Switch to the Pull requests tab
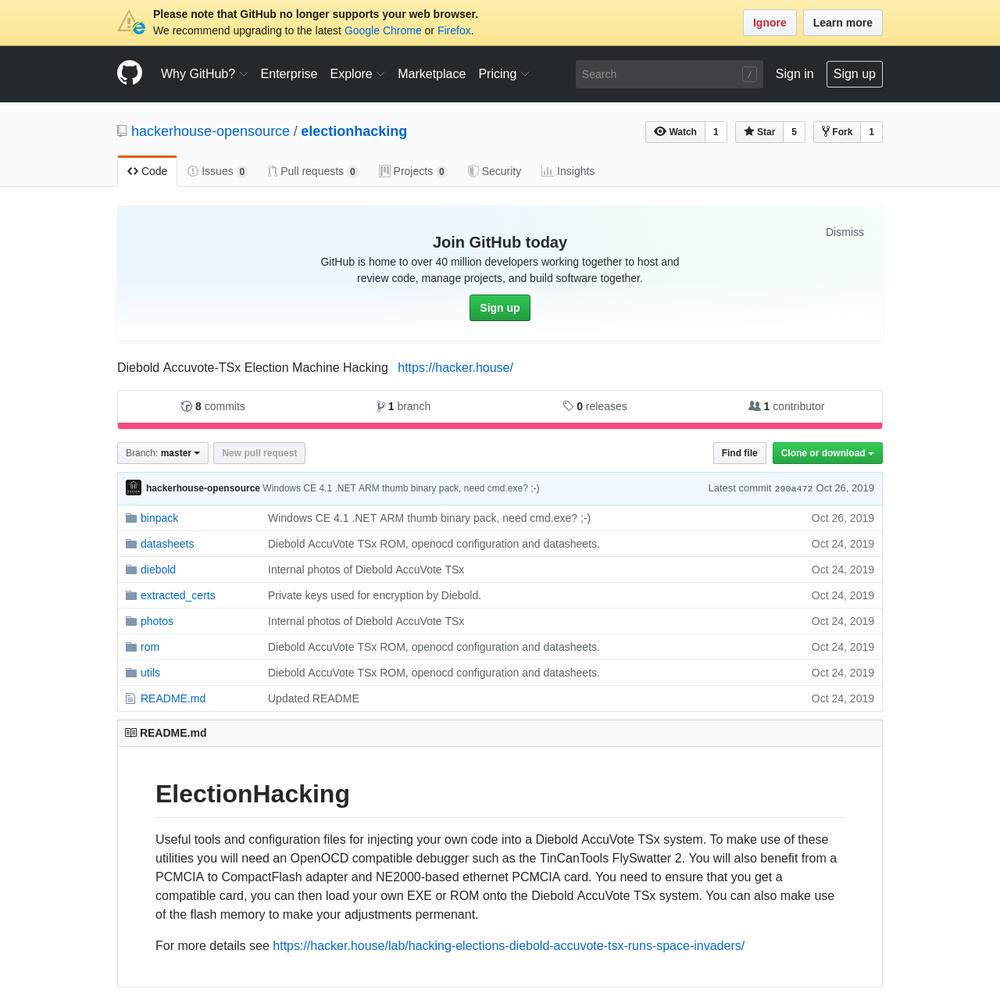The image size is (1000, 1000). click(x=312, y=172)
